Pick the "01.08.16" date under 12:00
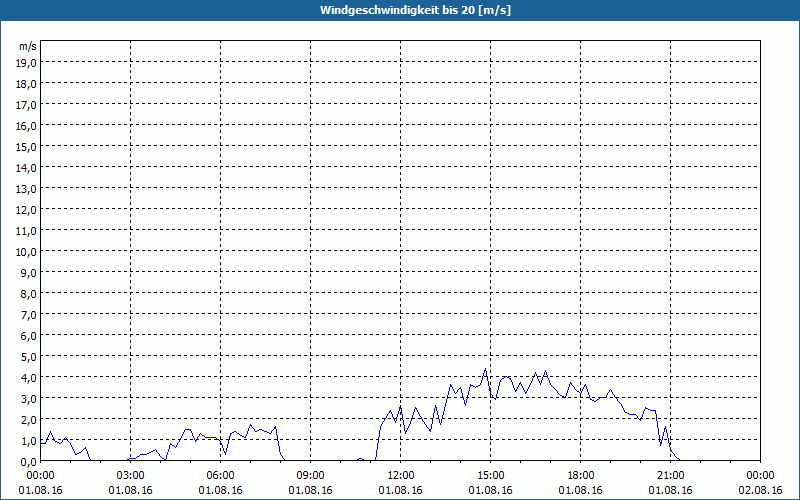The height and width of the screenshot is (500, 800). click(401, 490)
